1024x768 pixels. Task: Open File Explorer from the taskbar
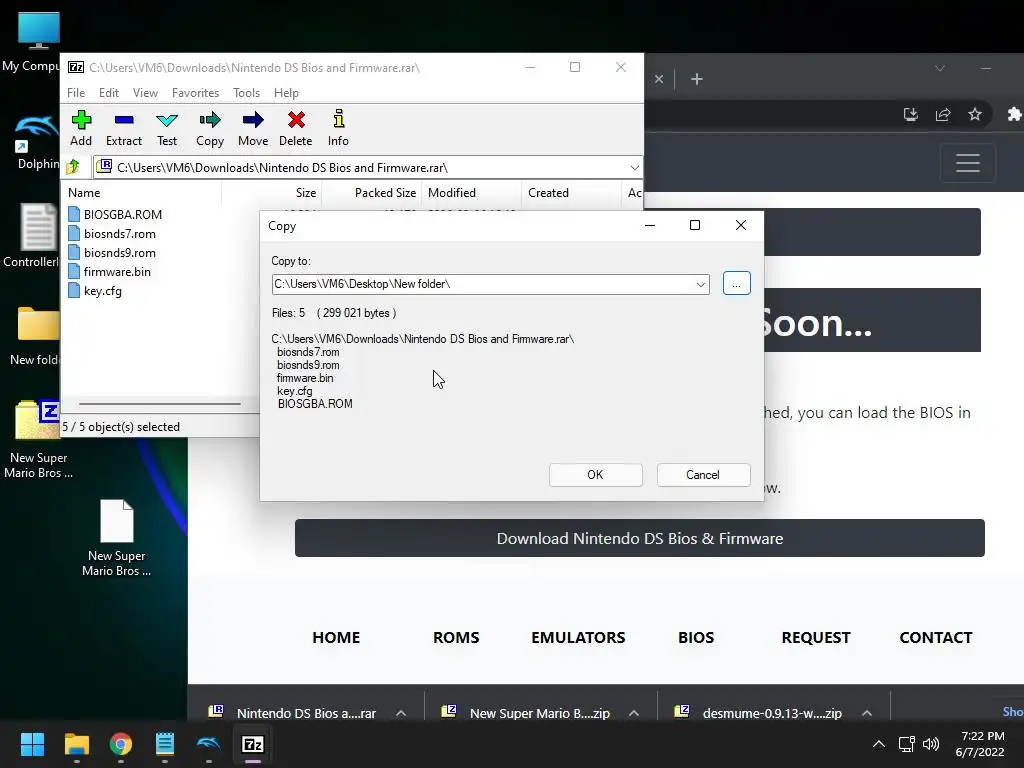tap(76, 744)
